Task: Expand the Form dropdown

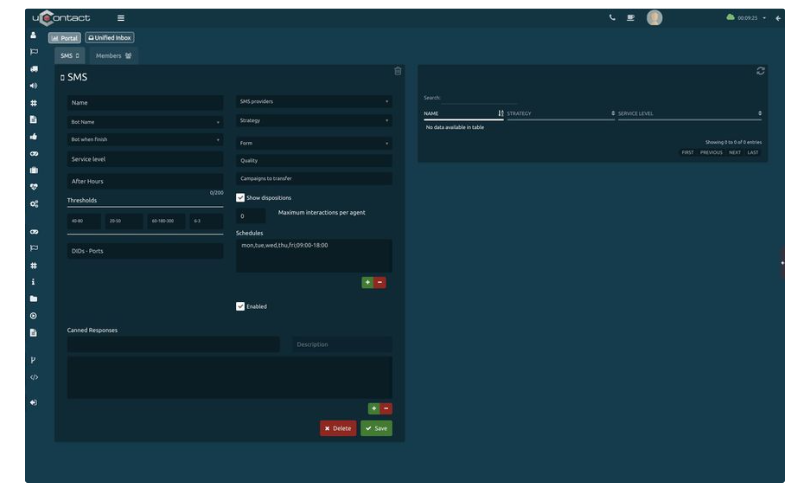Action: point(313,143)
